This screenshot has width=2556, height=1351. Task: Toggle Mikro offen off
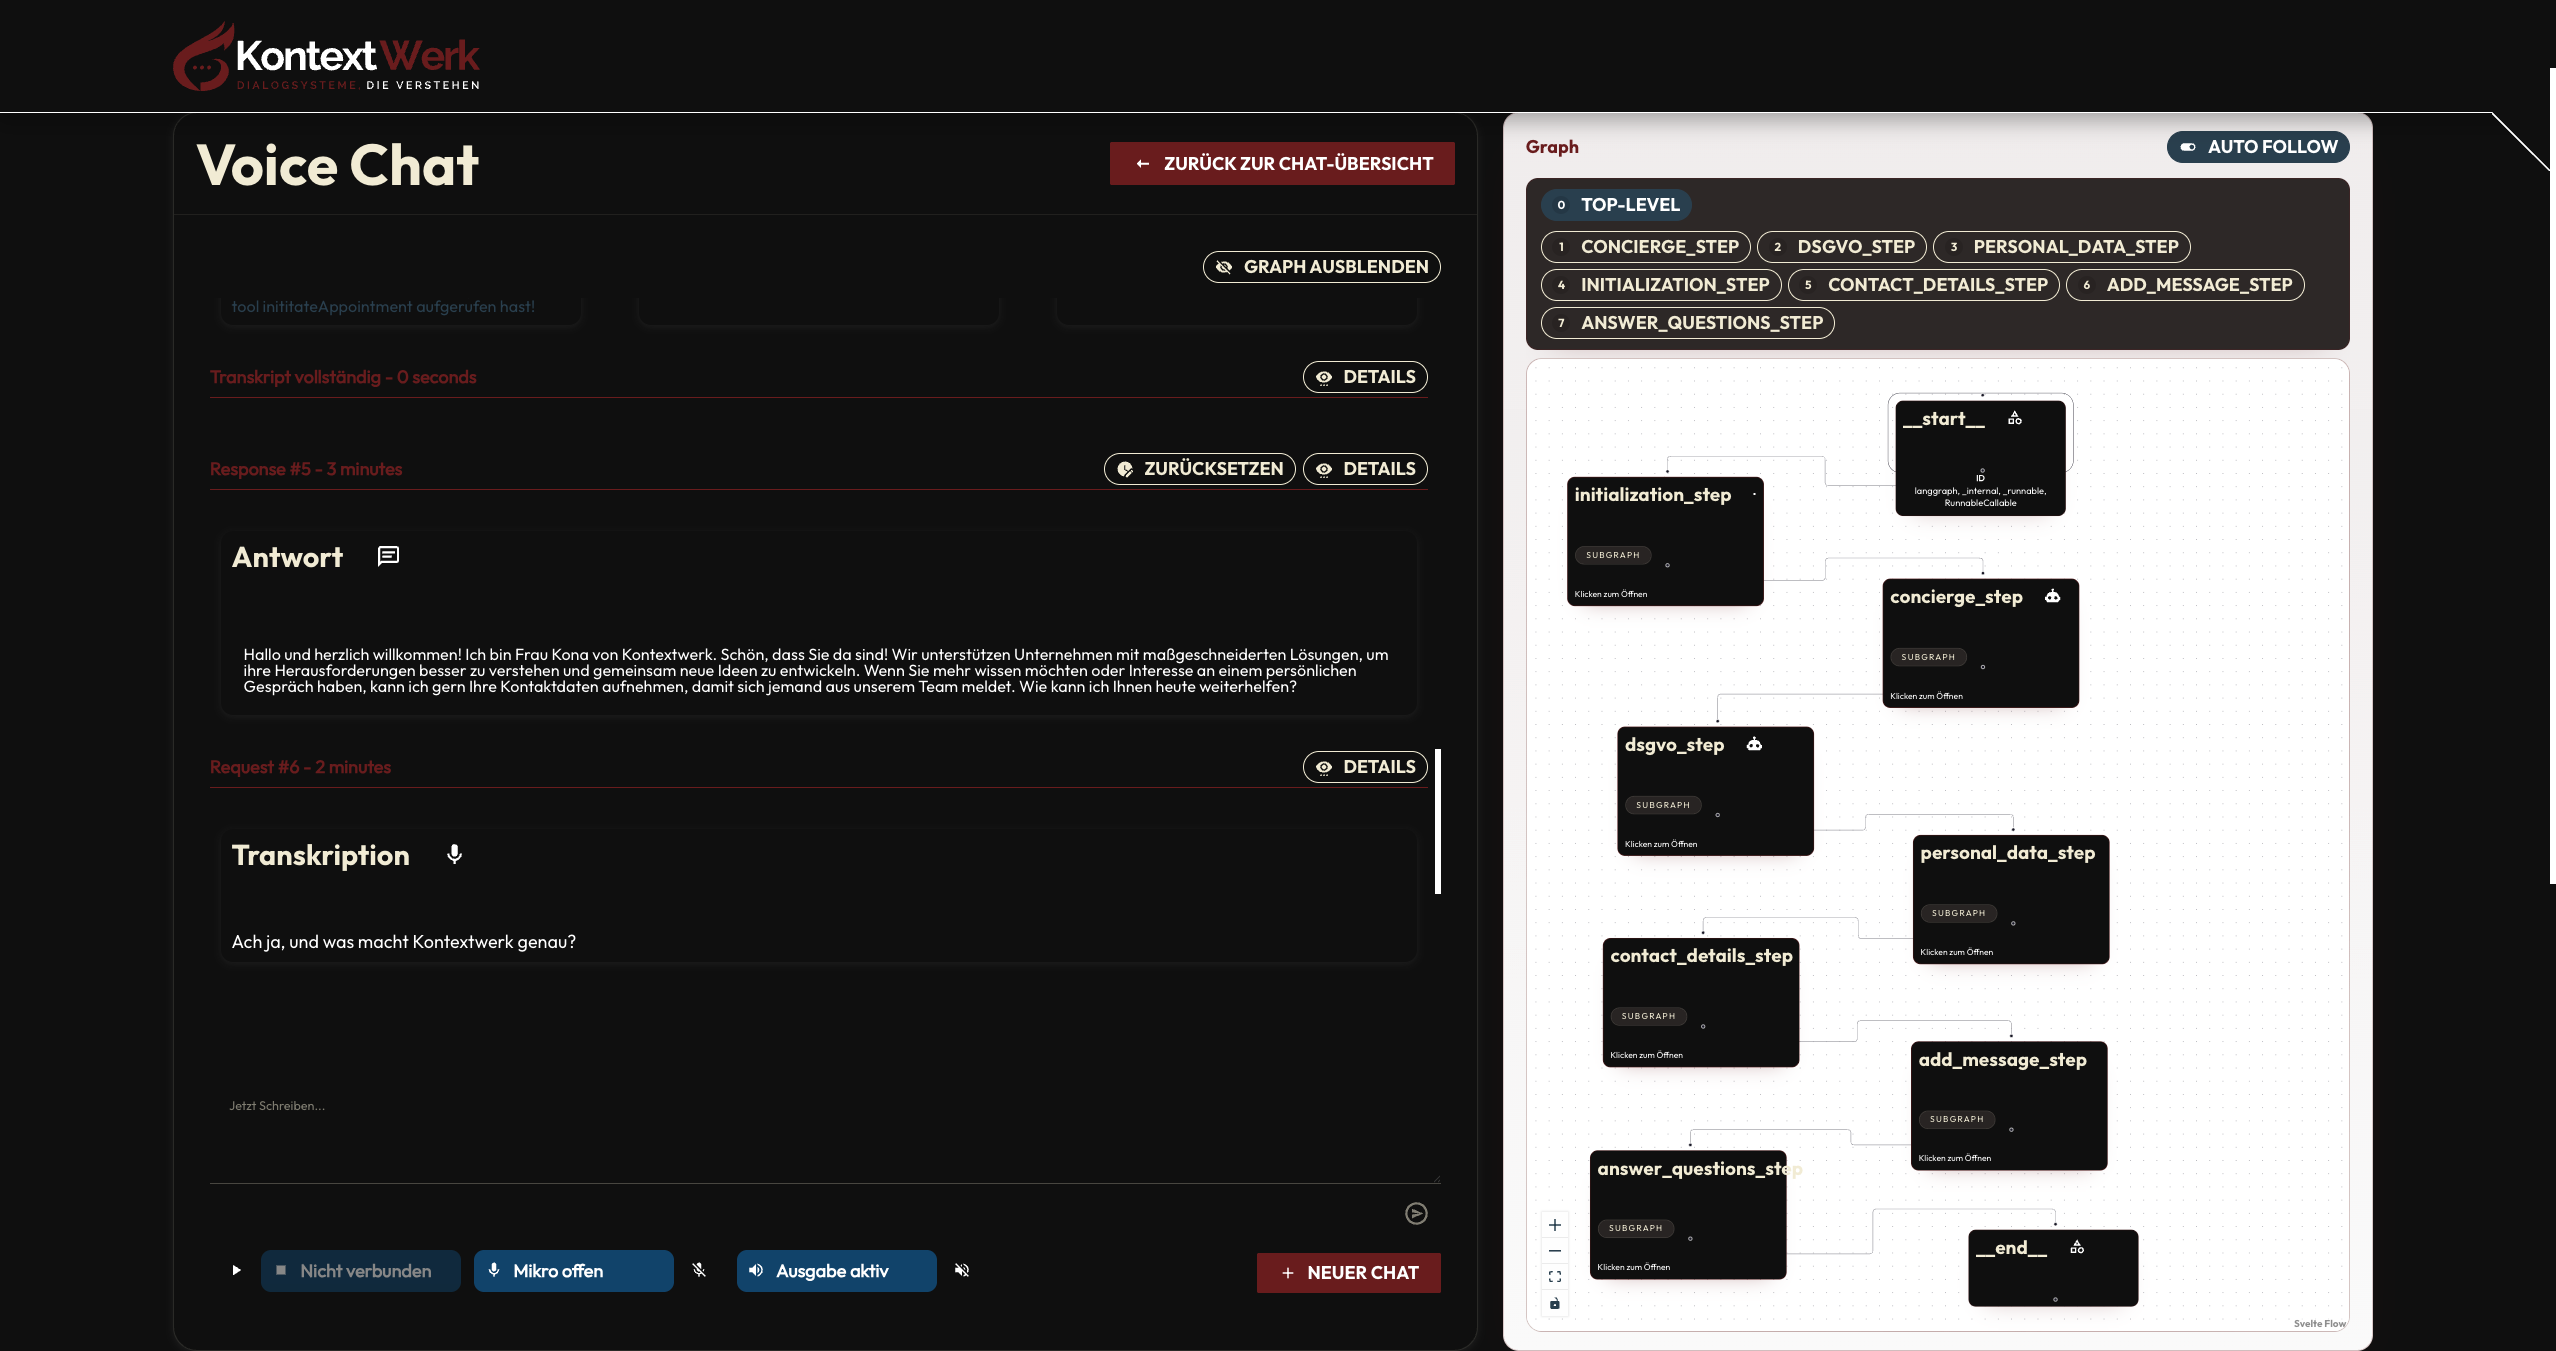[573, 1270]
